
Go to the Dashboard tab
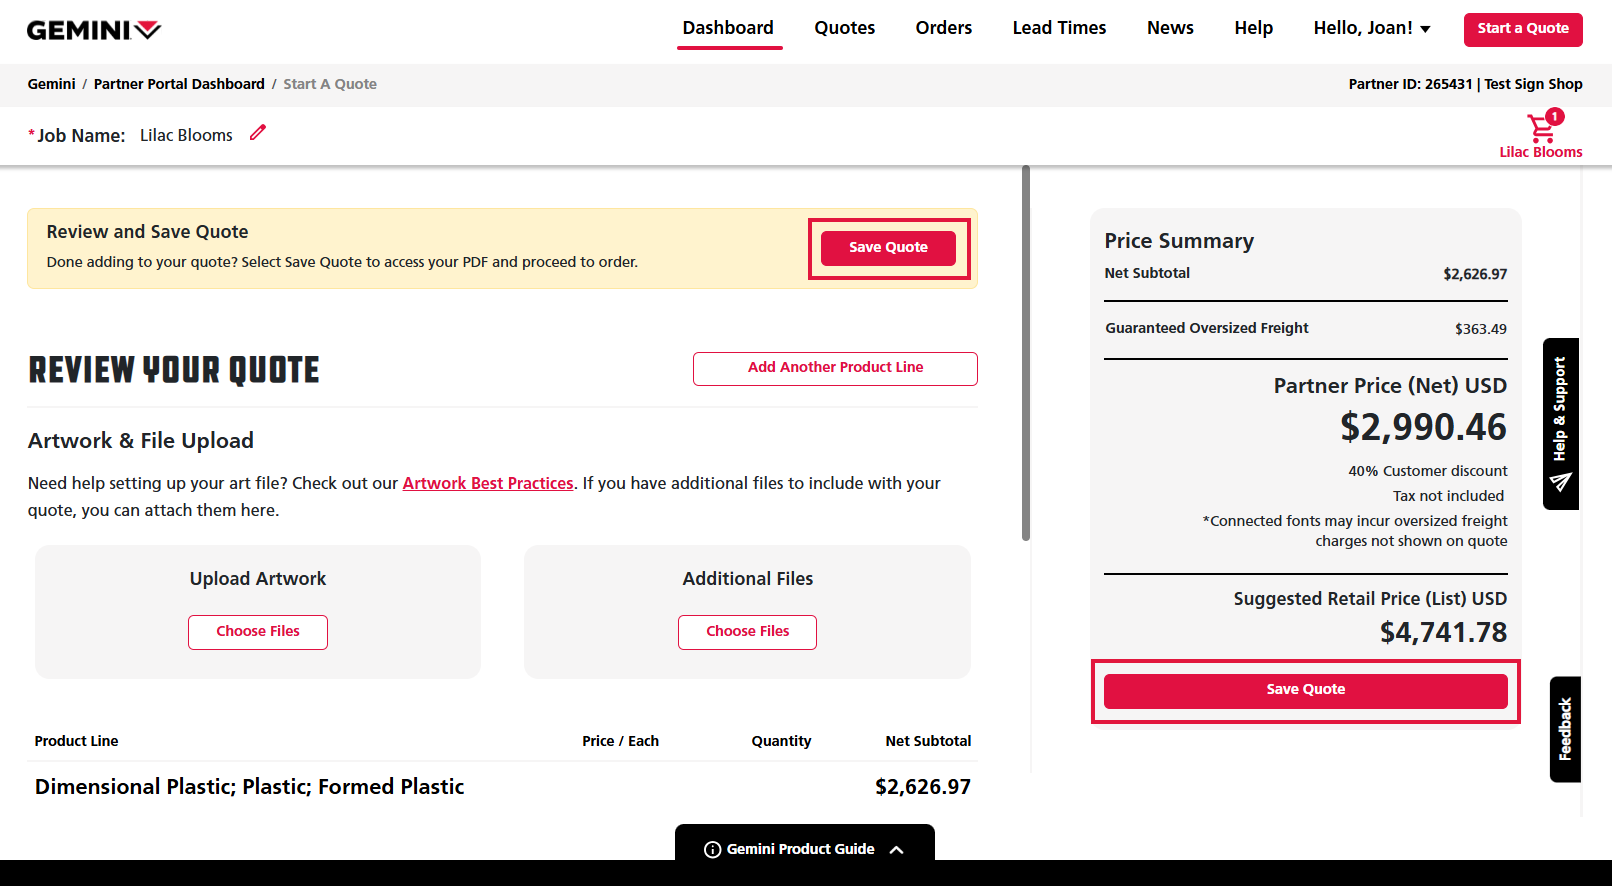point(728,28)
